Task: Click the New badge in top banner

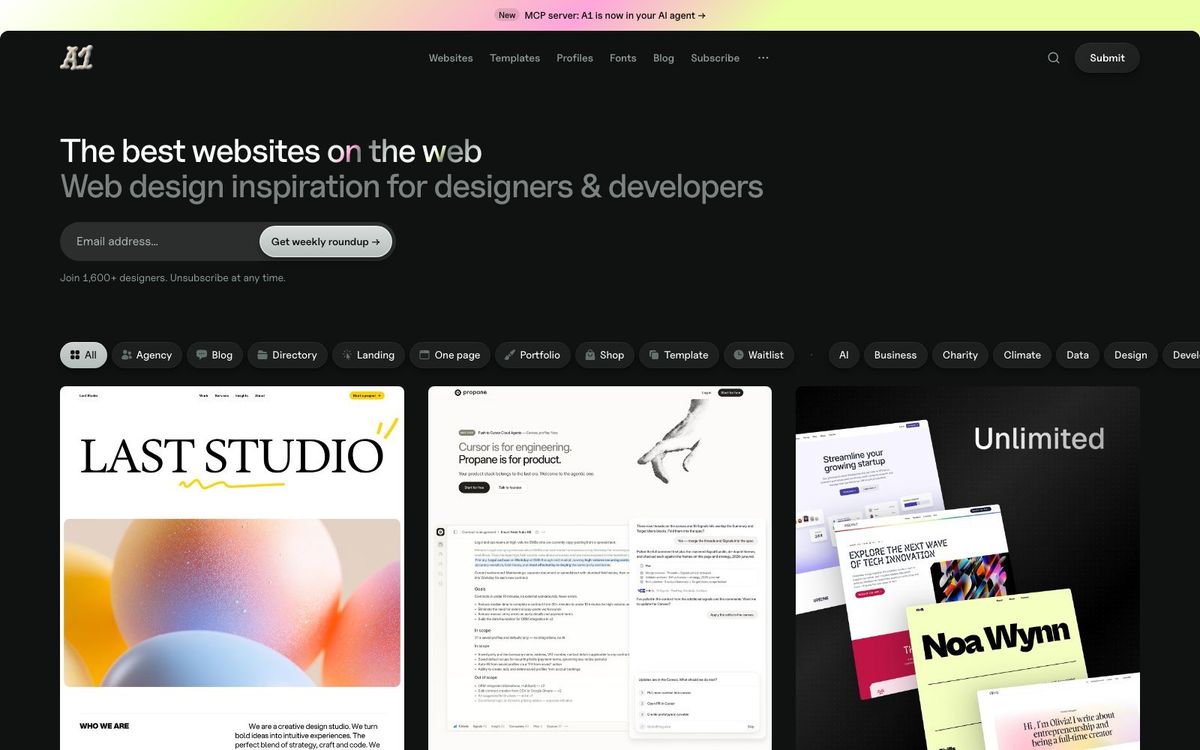Action: point(507,15)
